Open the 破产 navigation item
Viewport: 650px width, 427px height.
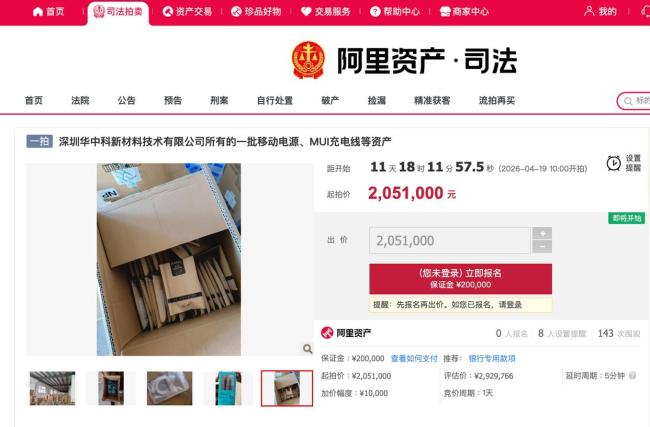click(x=330, y=100)
